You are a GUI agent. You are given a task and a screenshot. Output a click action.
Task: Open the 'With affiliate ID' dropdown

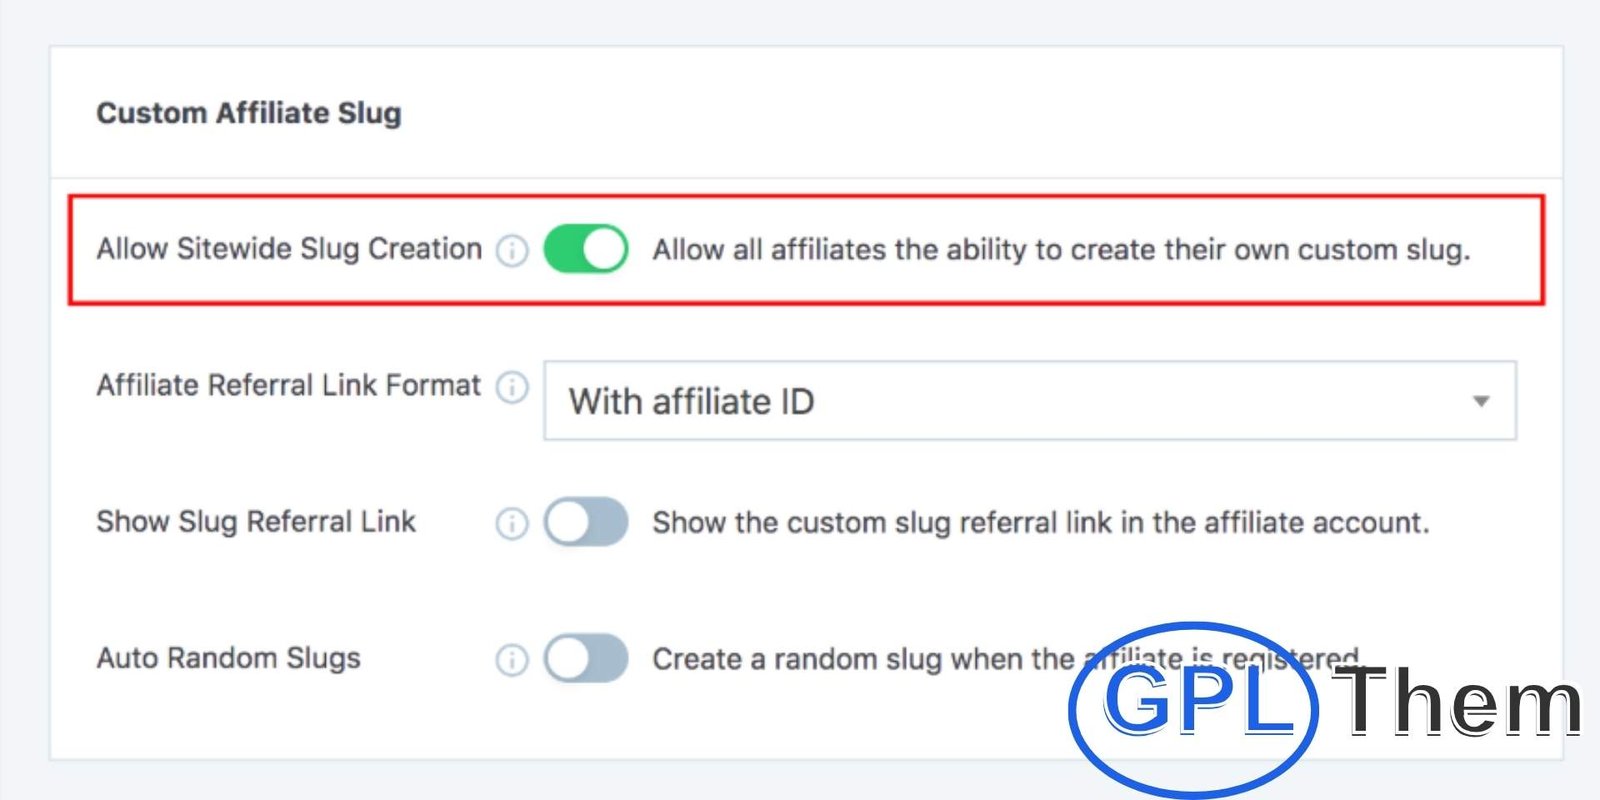pyautogui.click(x=1028, y=401)
